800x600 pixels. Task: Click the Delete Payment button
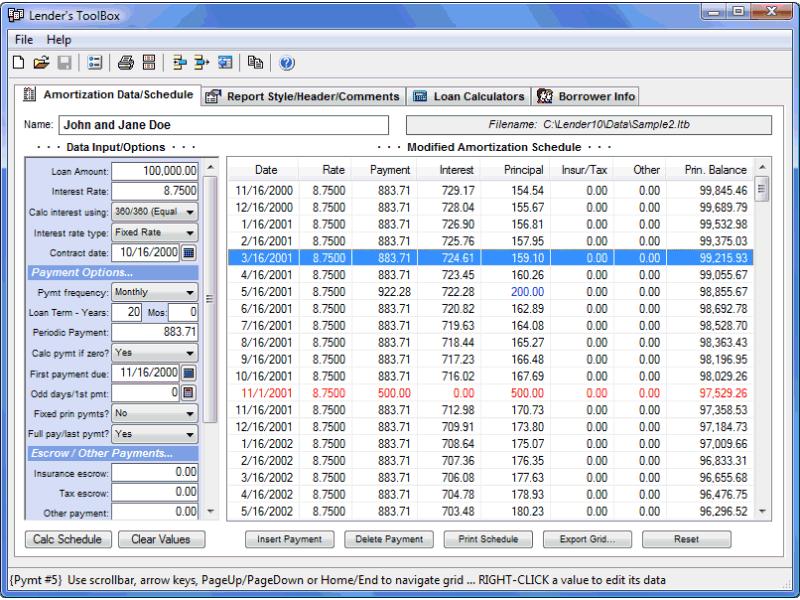[x=389, y=539]
